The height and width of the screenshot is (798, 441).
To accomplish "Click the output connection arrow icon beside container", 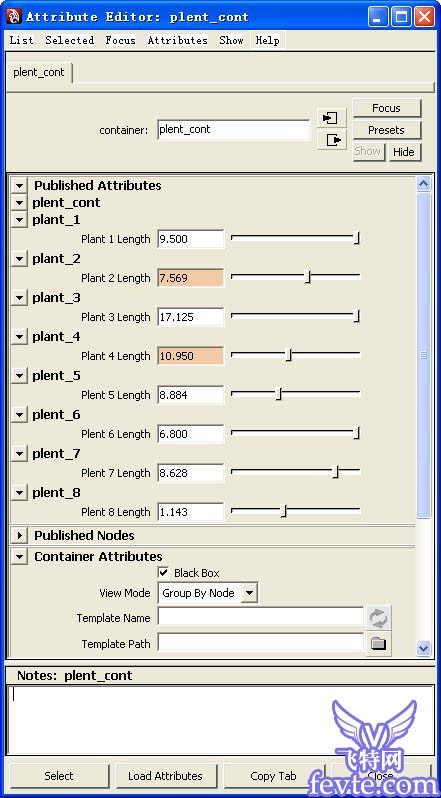I will tap(331, 140).
